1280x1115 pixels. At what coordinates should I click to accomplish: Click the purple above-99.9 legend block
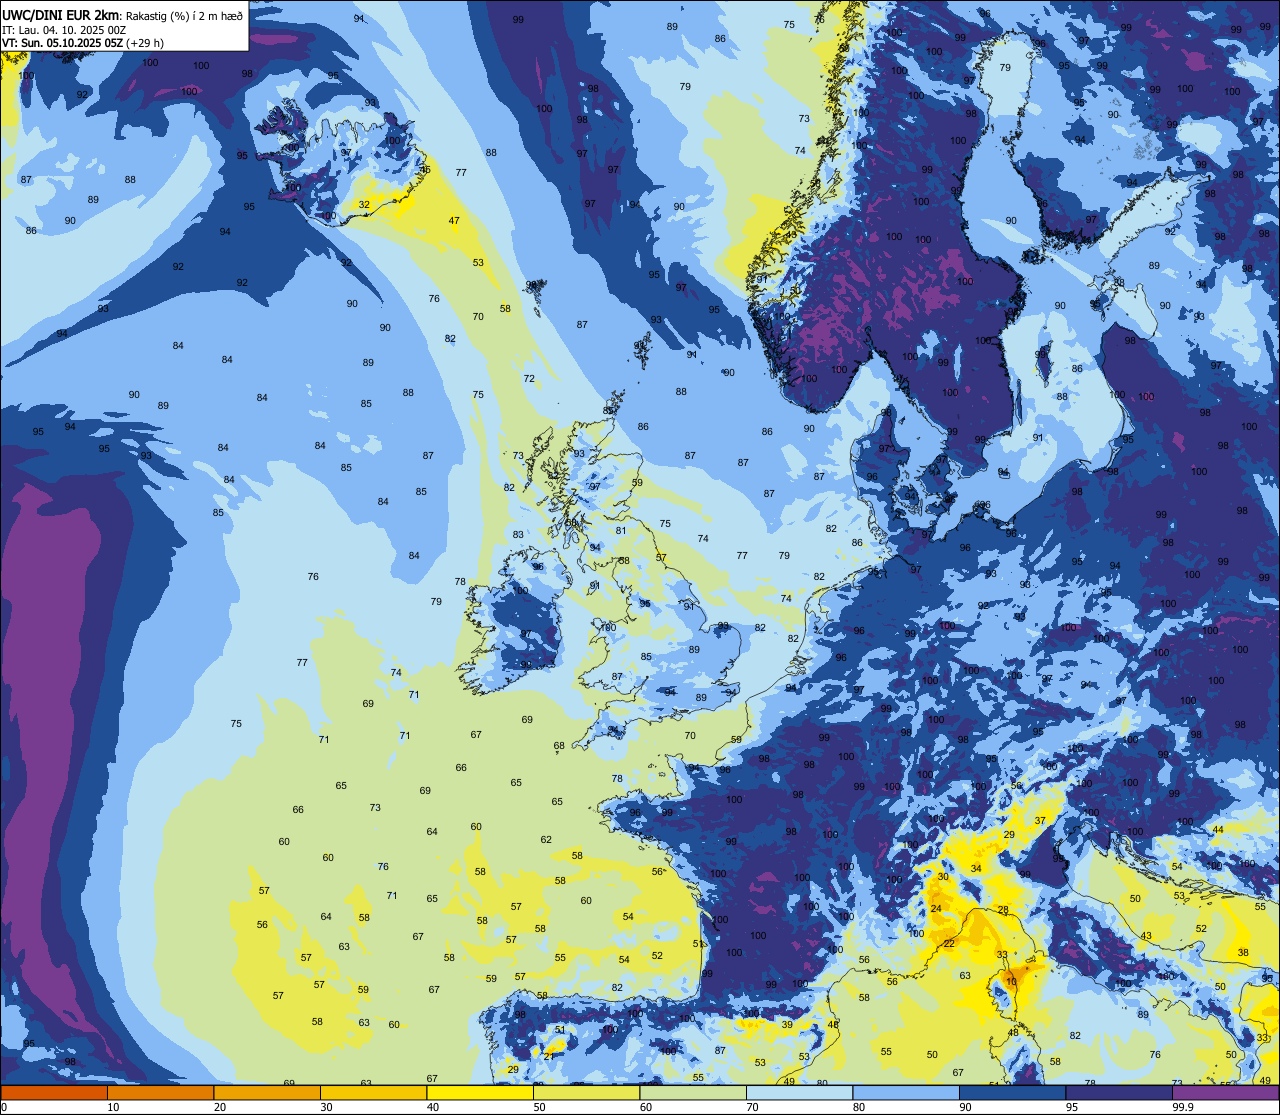click(x=1225, y=1093)
